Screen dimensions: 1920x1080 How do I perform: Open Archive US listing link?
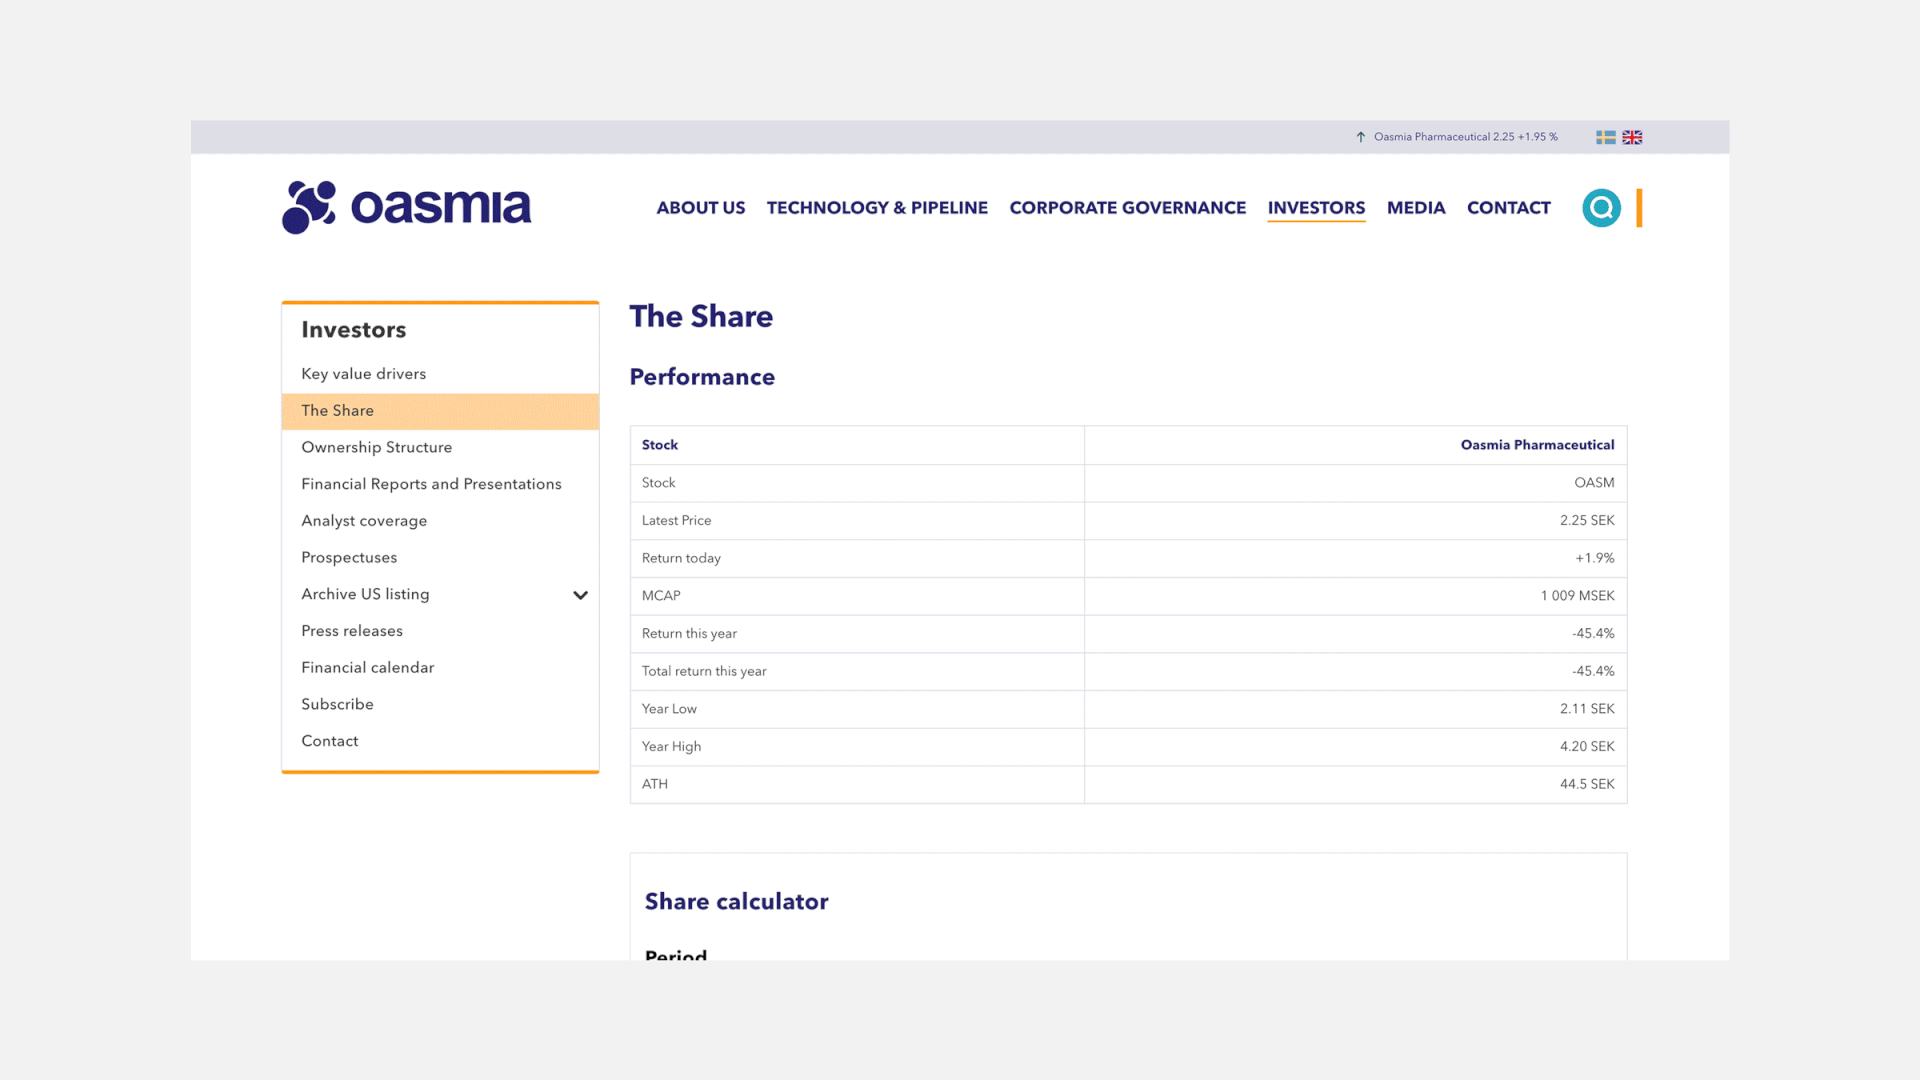click(x=365, y=594)
